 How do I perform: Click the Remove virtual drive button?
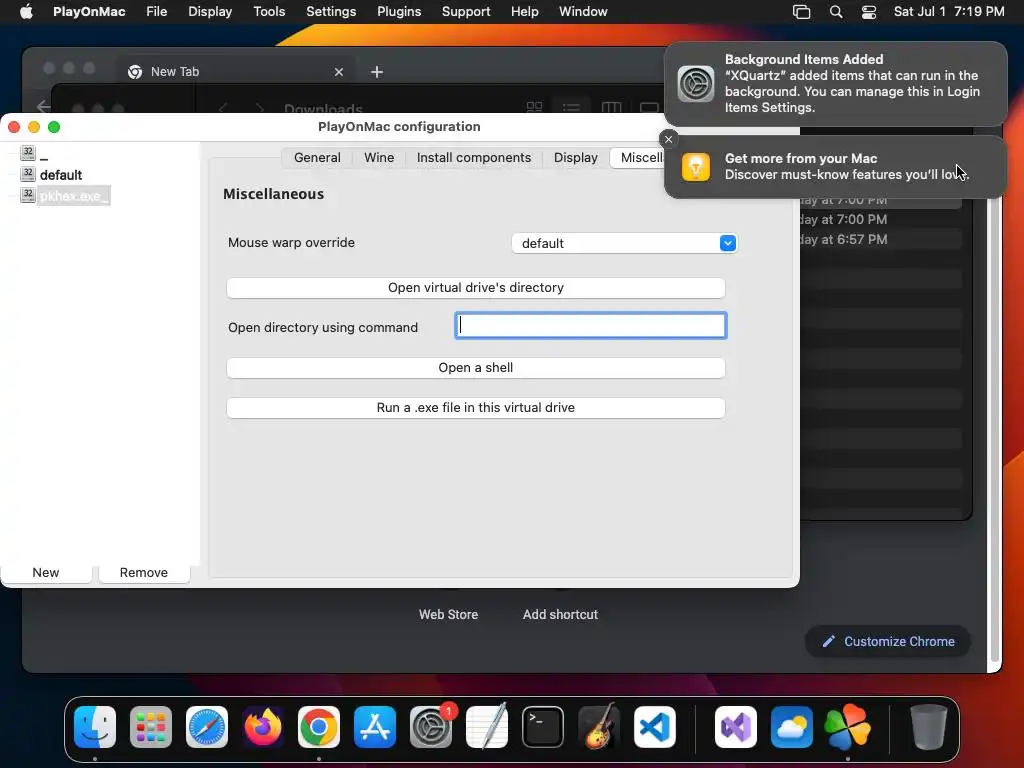pos(144,573)
